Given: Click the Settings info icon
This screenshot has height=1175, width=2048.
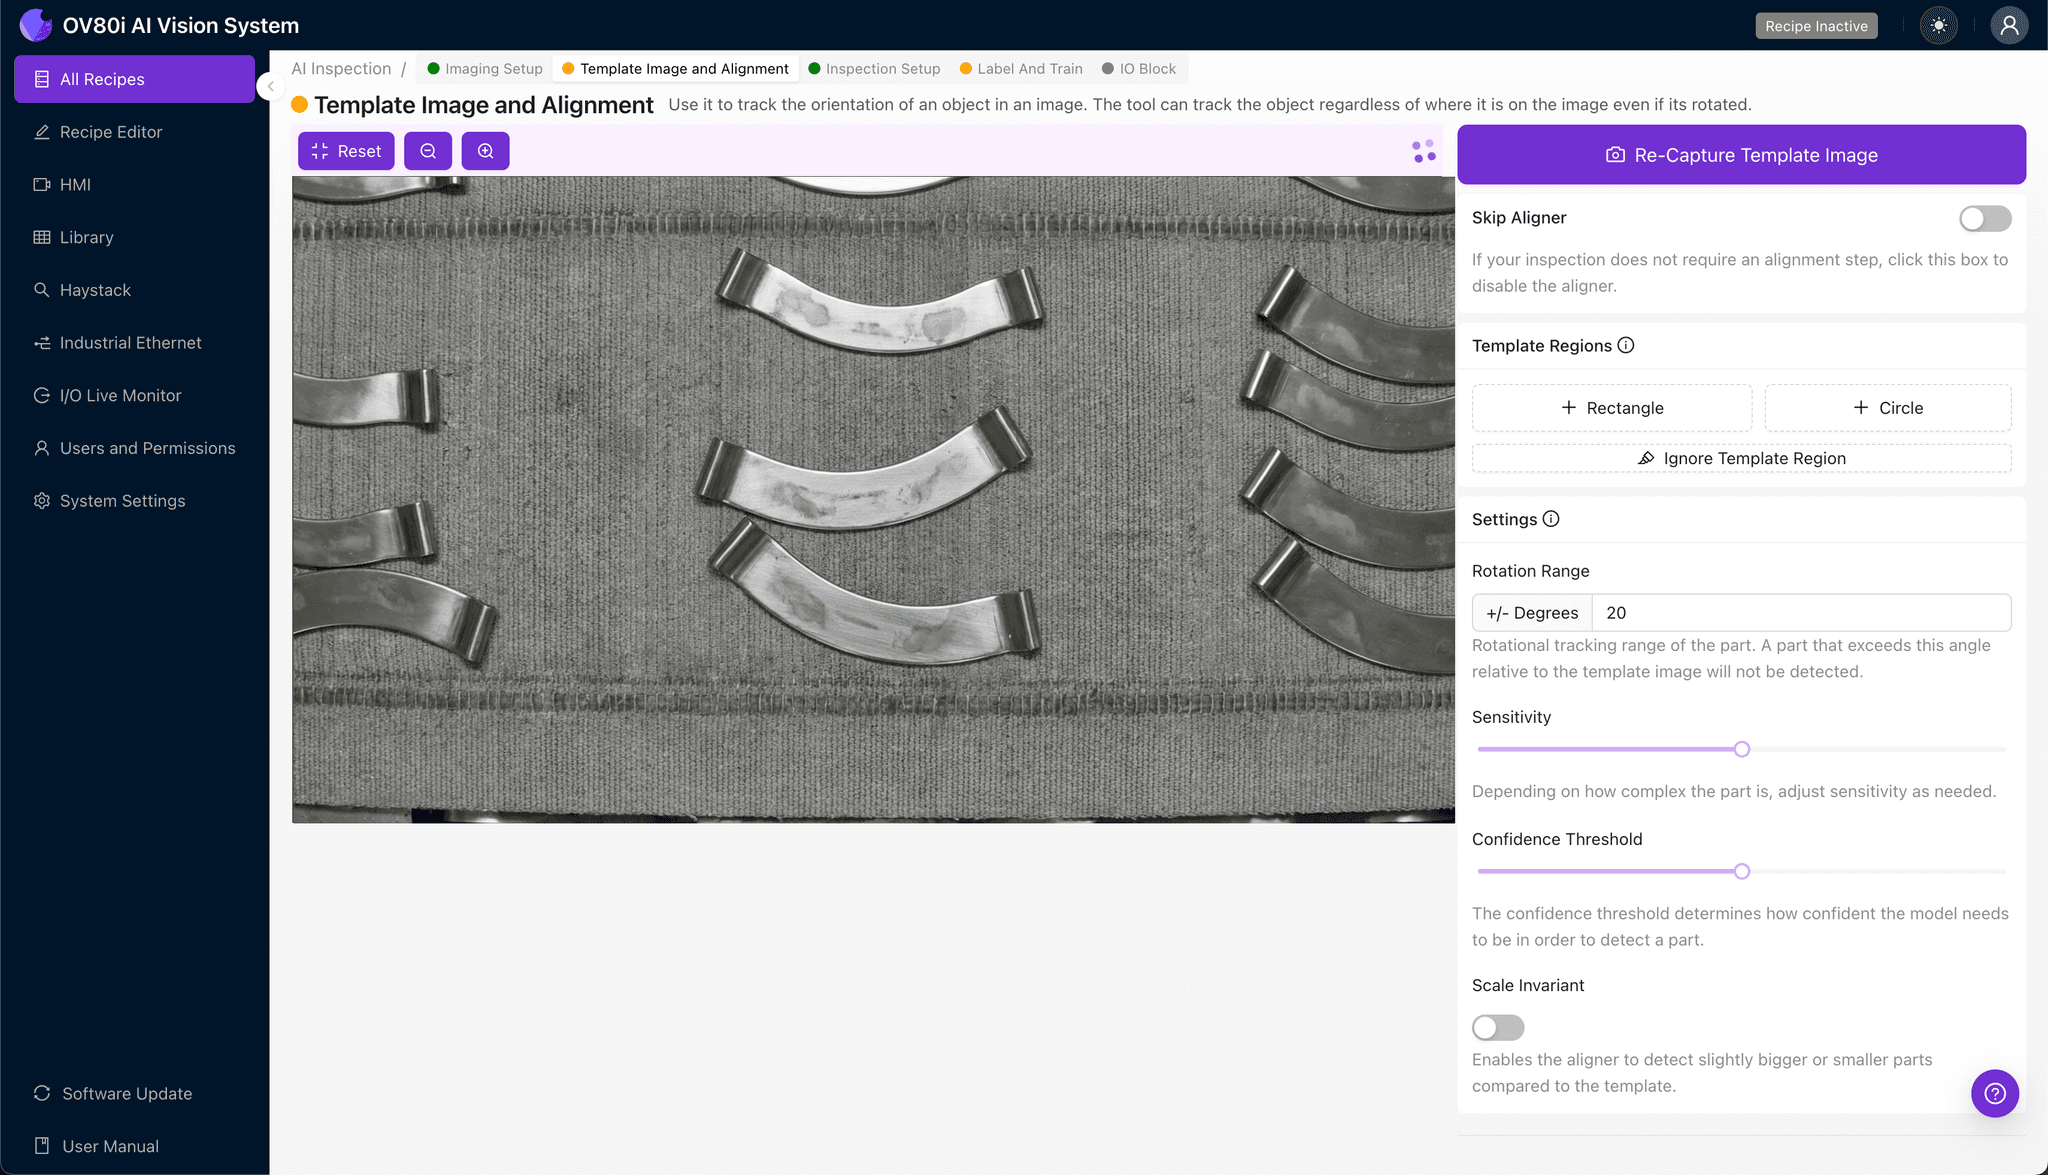Looking at the screenshot, I should [1551, 519].
